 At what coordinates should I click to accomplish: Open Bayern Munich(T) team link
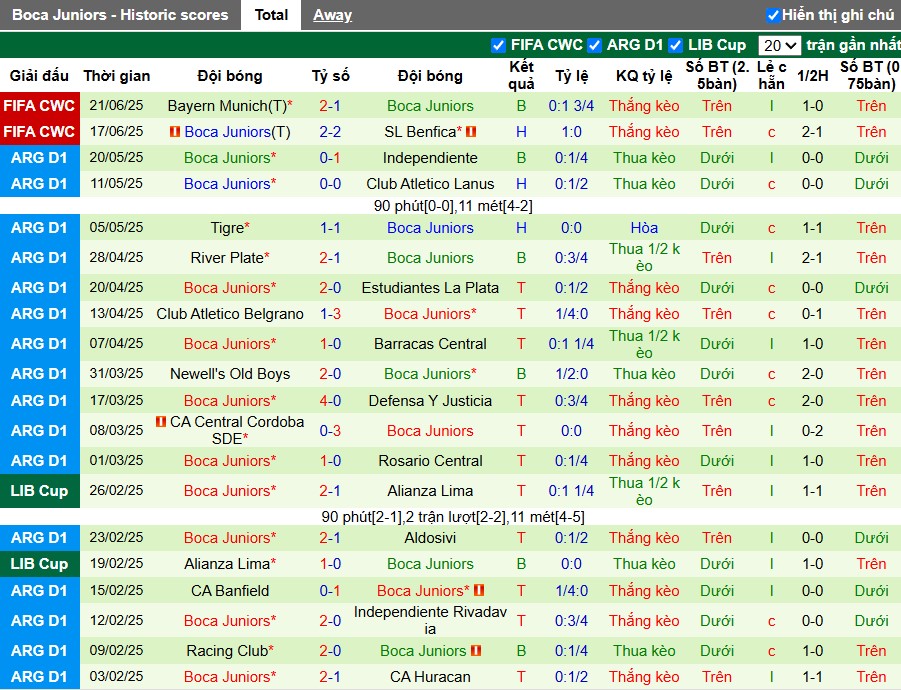(x=227, y=106)
